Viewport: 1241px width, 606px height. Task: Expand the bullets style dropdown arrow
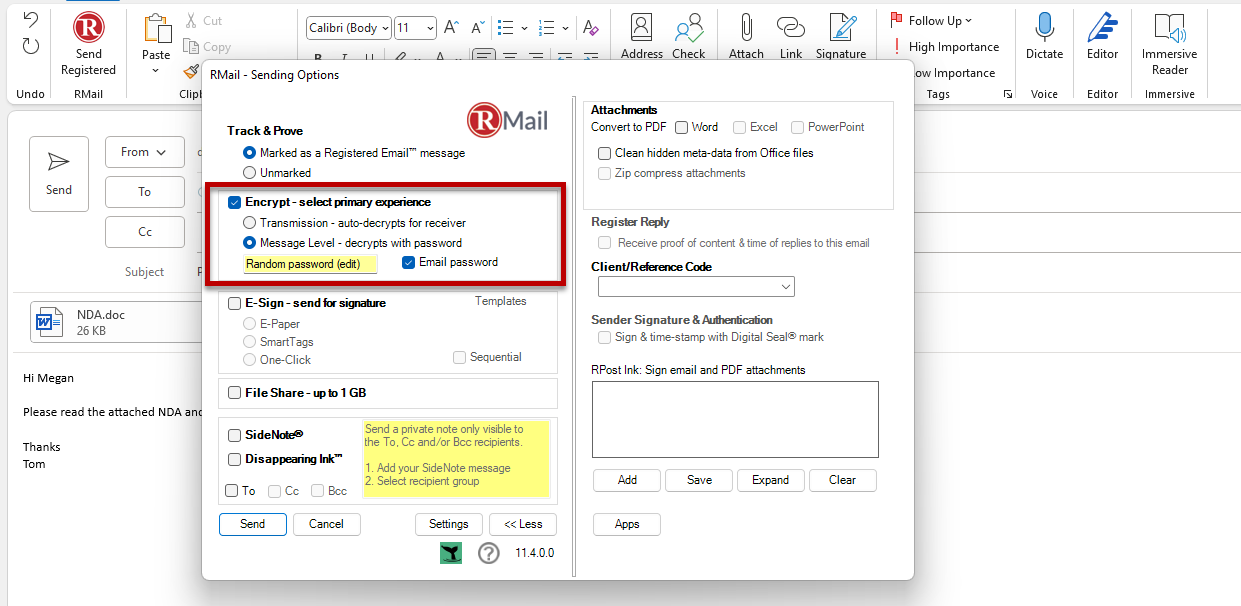(x=525, y=28)
